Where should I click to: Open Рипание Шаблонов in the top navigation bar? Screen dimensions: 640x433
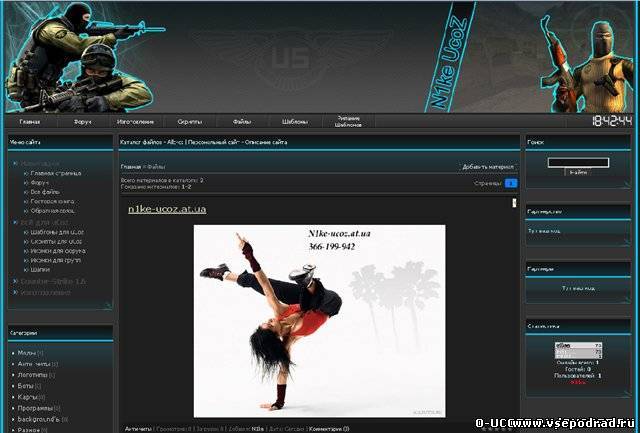[348, 122]
